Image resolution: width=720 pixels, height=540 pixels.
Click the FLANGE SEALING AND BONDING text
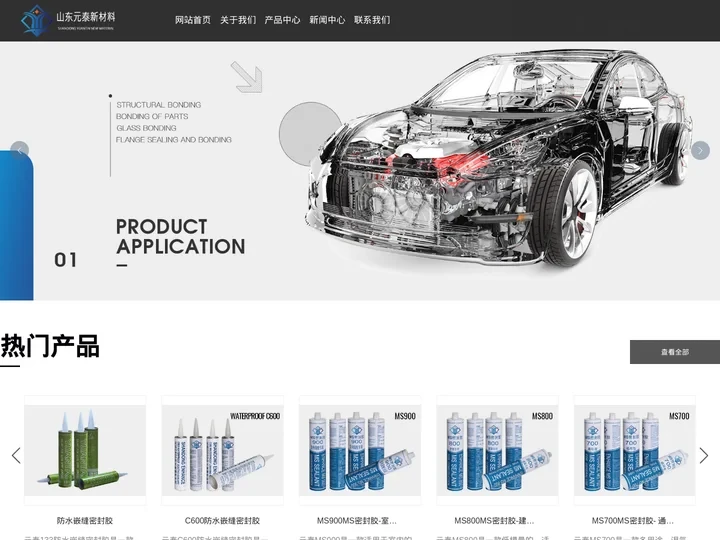click(174, 140)
